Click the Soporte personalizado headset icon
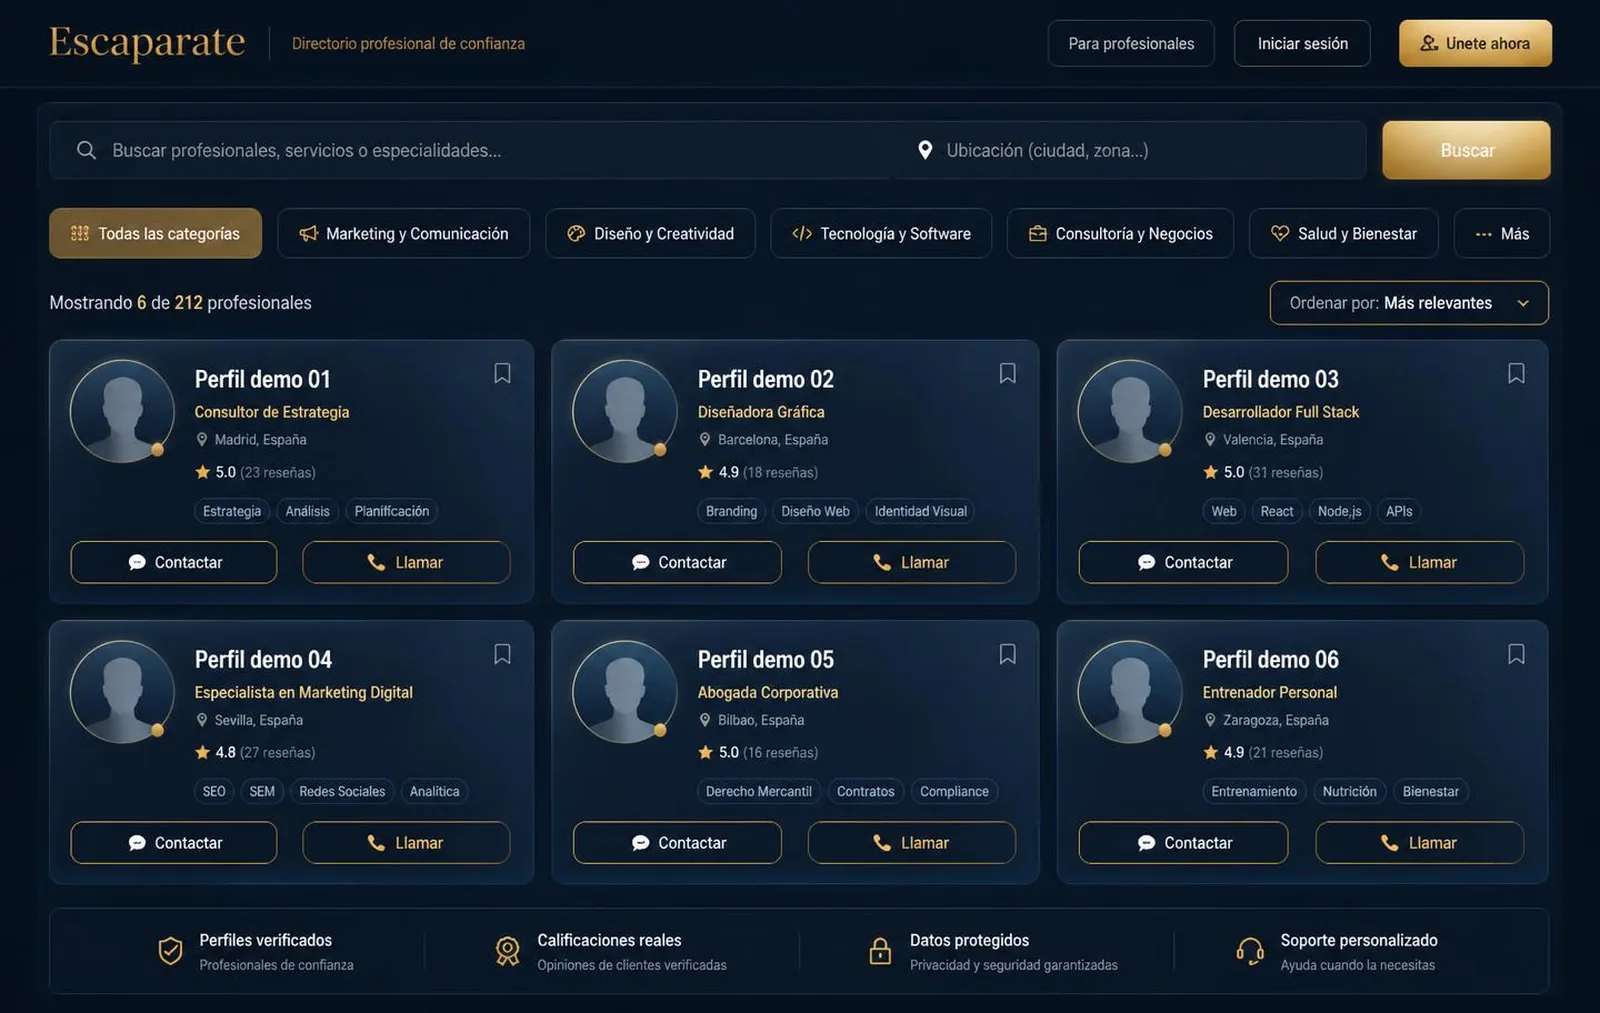This screenshot has height=1013, width=1600. [1250, 951]
